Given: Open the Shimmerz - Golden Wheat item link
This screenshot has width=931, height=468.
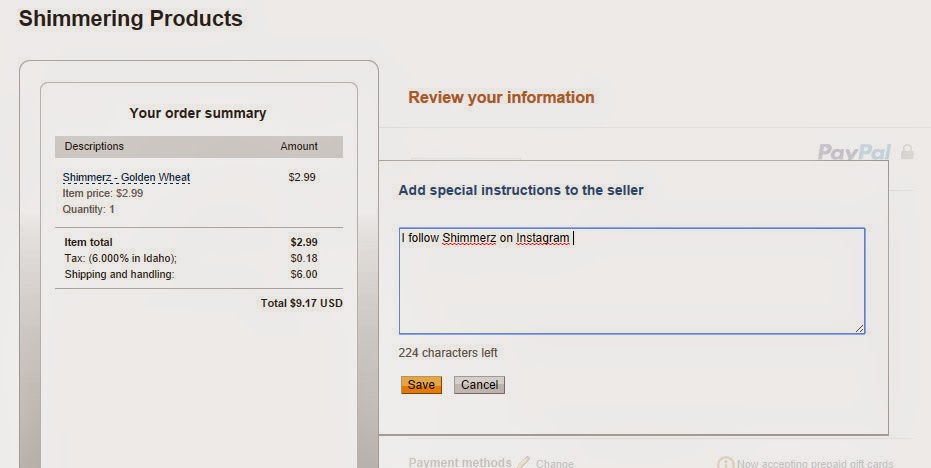Looking at the screenshot, I should click(126, 178).
